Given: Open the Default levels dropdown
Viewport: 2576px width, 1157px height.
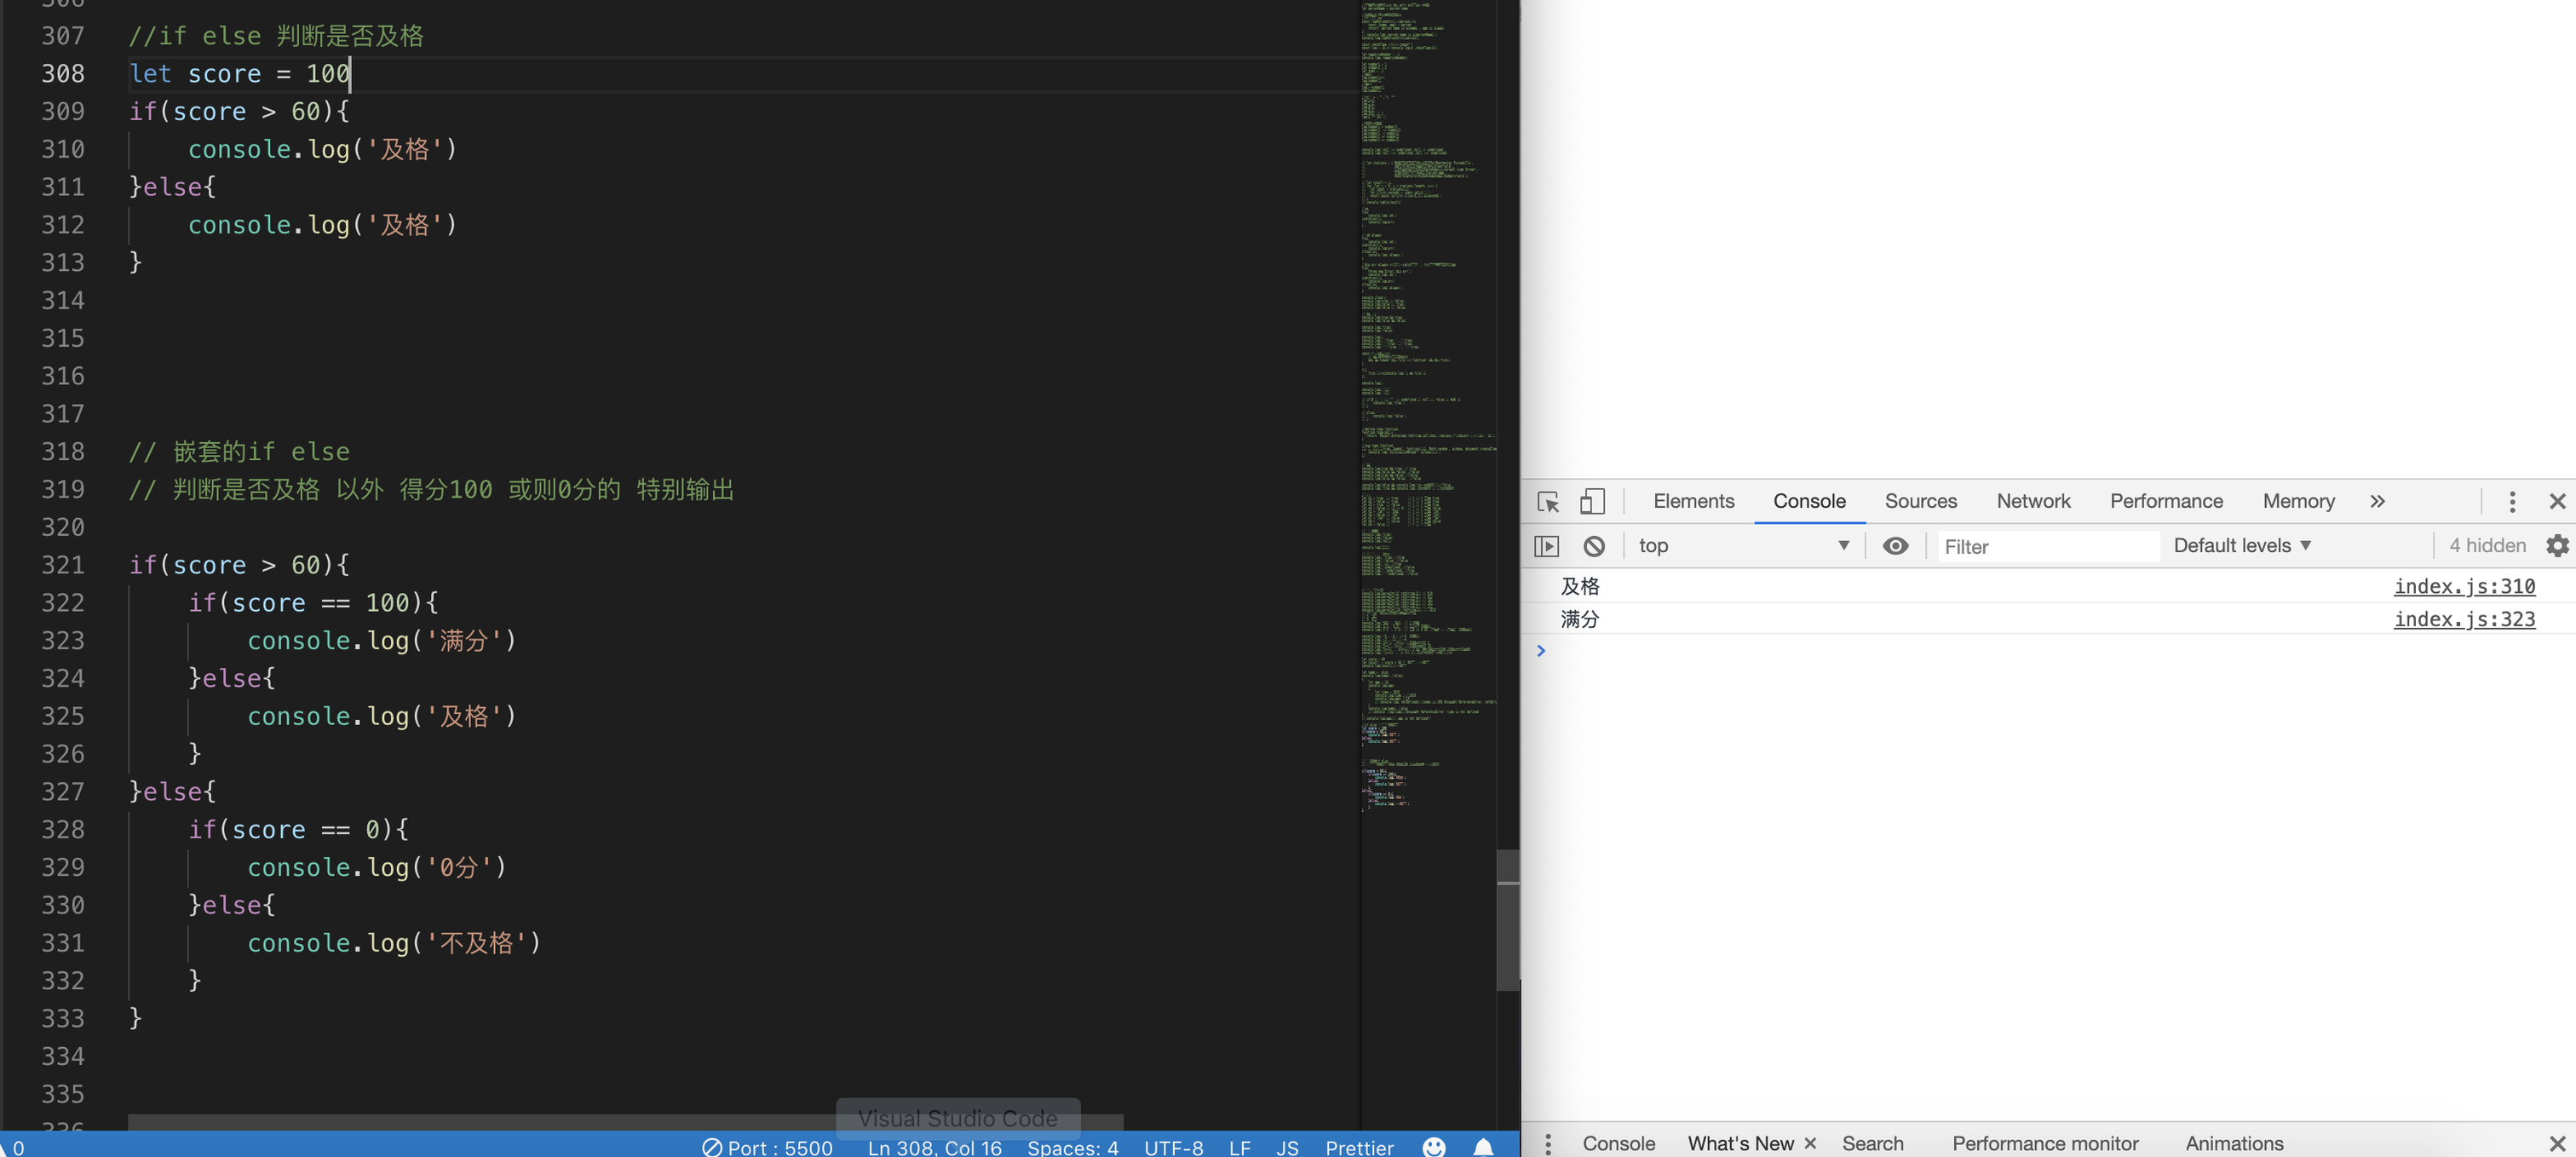Looking at the screenshot, I should pyautogui.click(x=2241, y=546).
